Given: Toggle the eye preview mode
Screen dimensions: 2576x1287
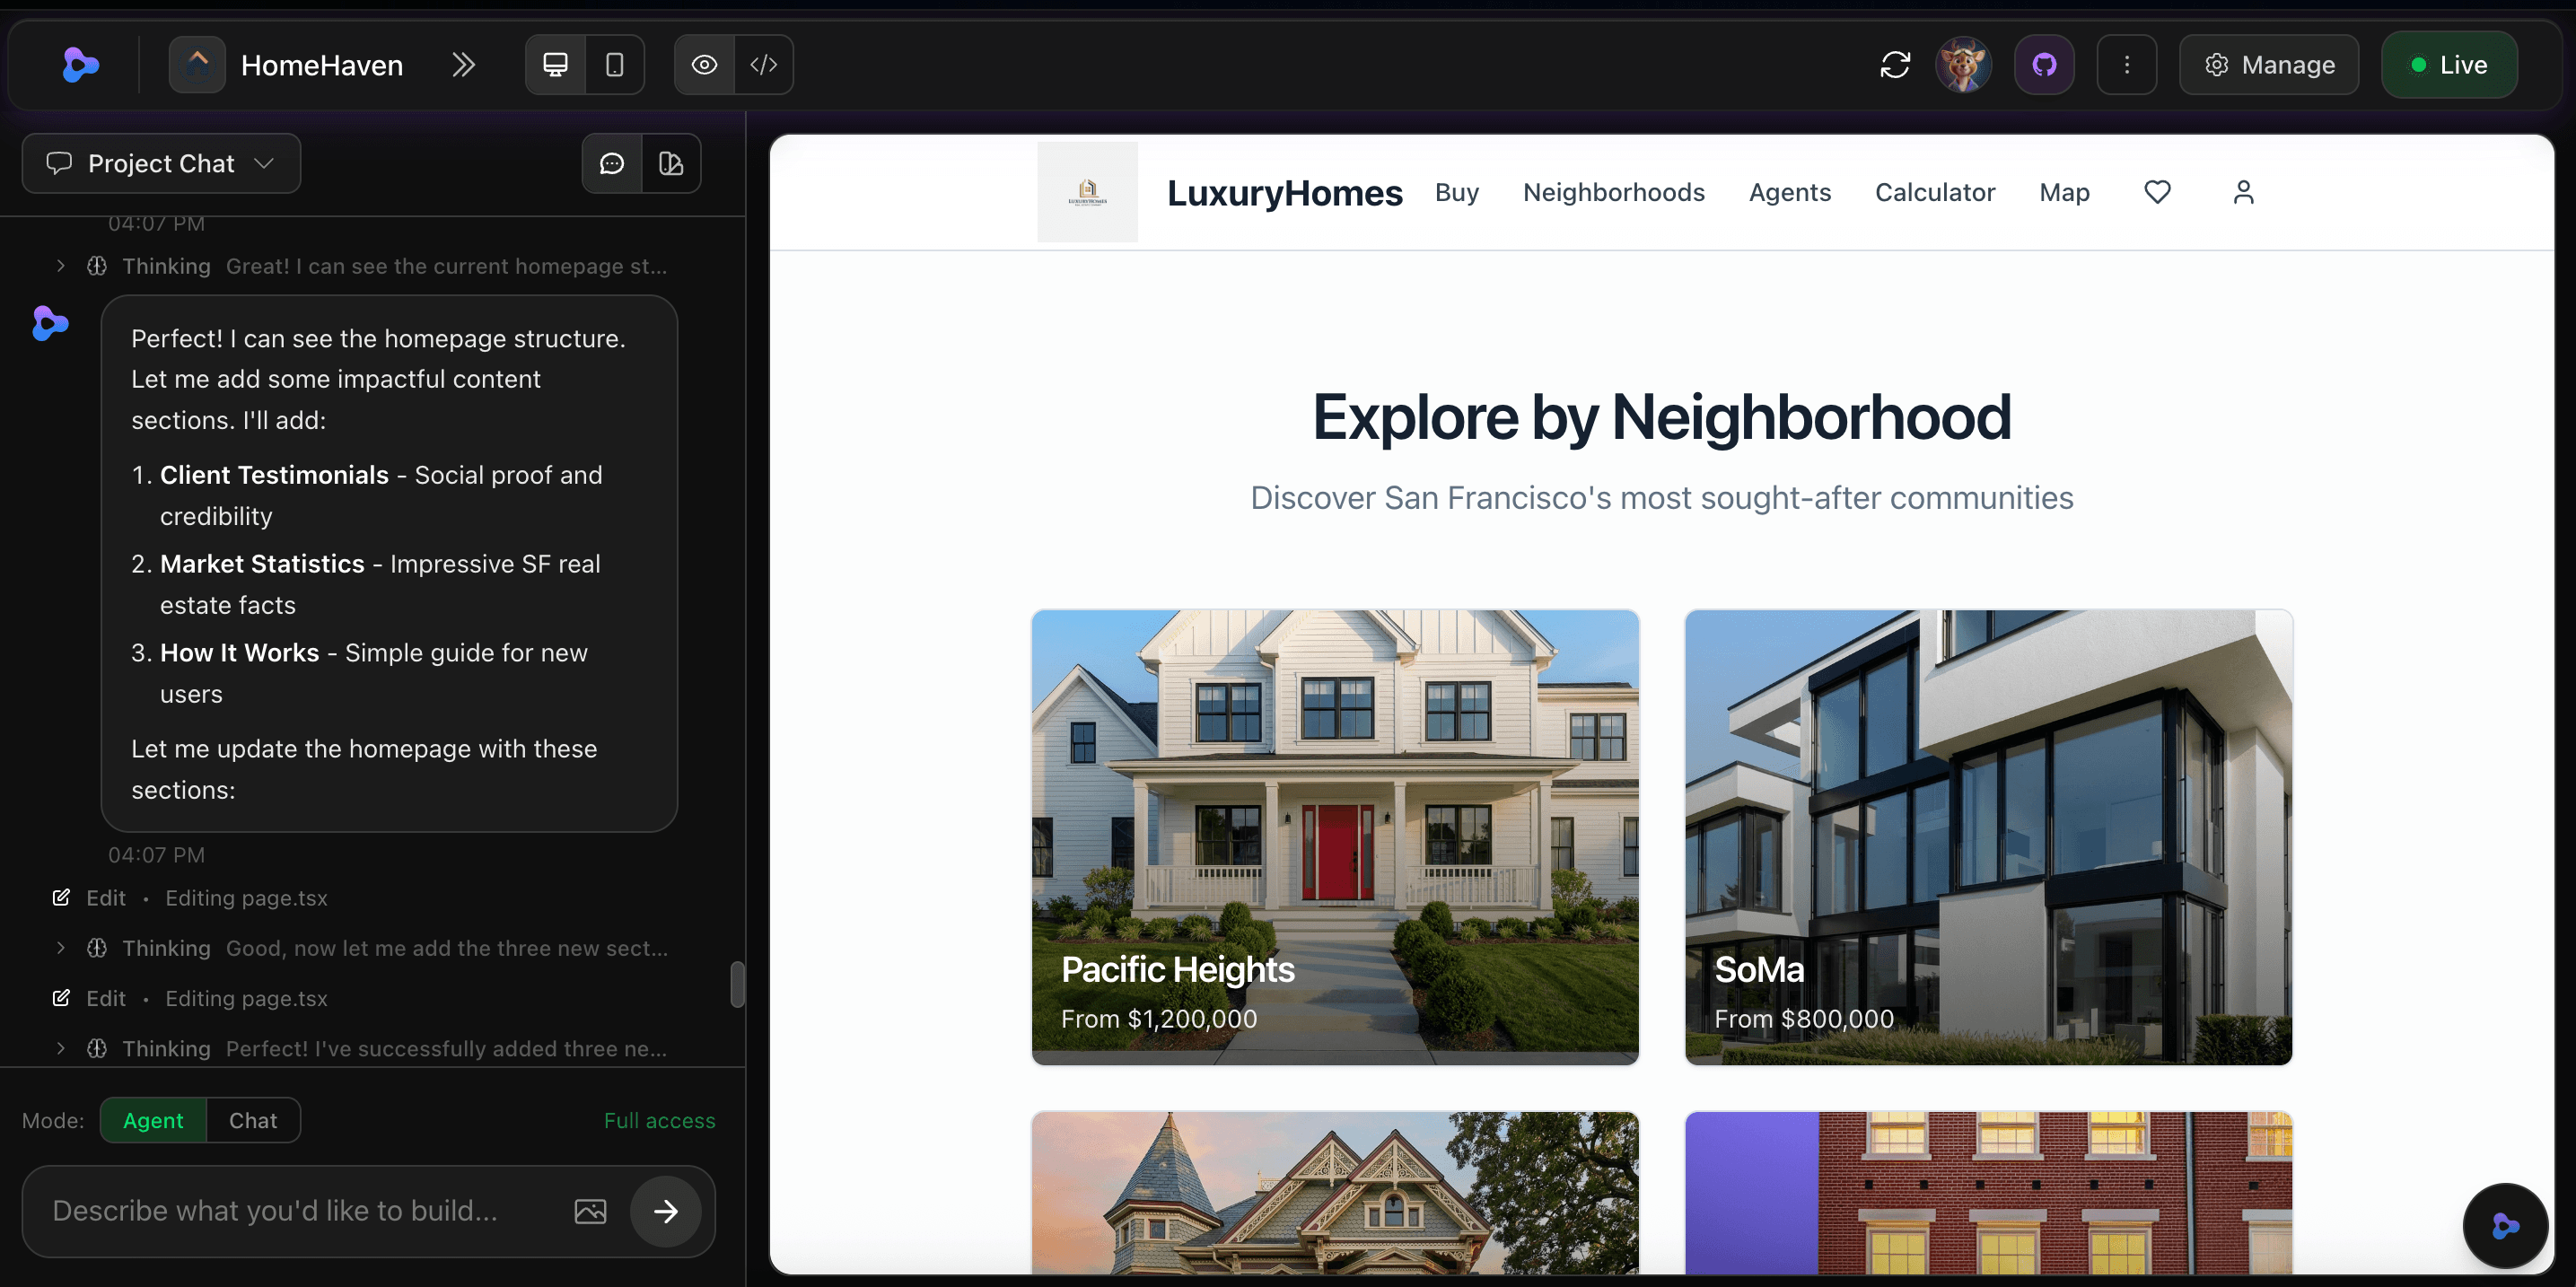Looking at the screenshot, I should (704, 64).
